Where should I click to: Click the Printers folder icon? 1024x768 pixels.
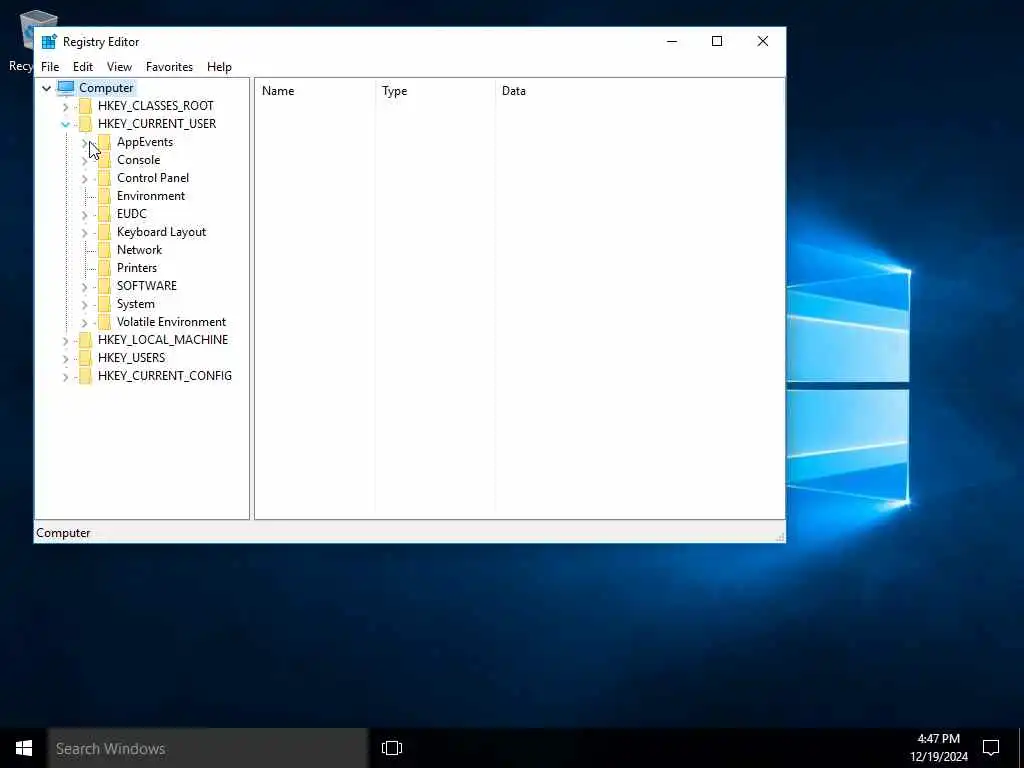[x=104, y=268]
